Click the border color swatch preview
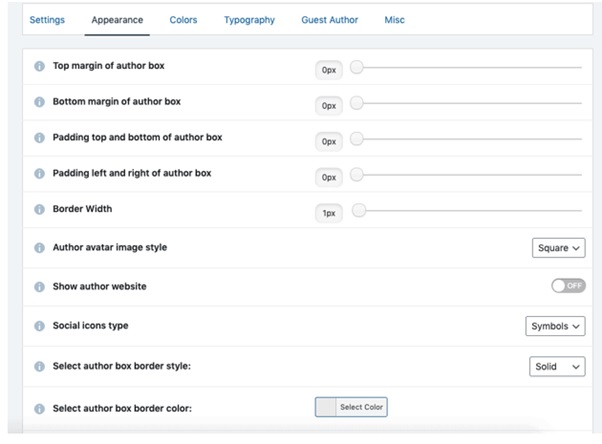This screenshot has width=602, height=444. (326, 407)
